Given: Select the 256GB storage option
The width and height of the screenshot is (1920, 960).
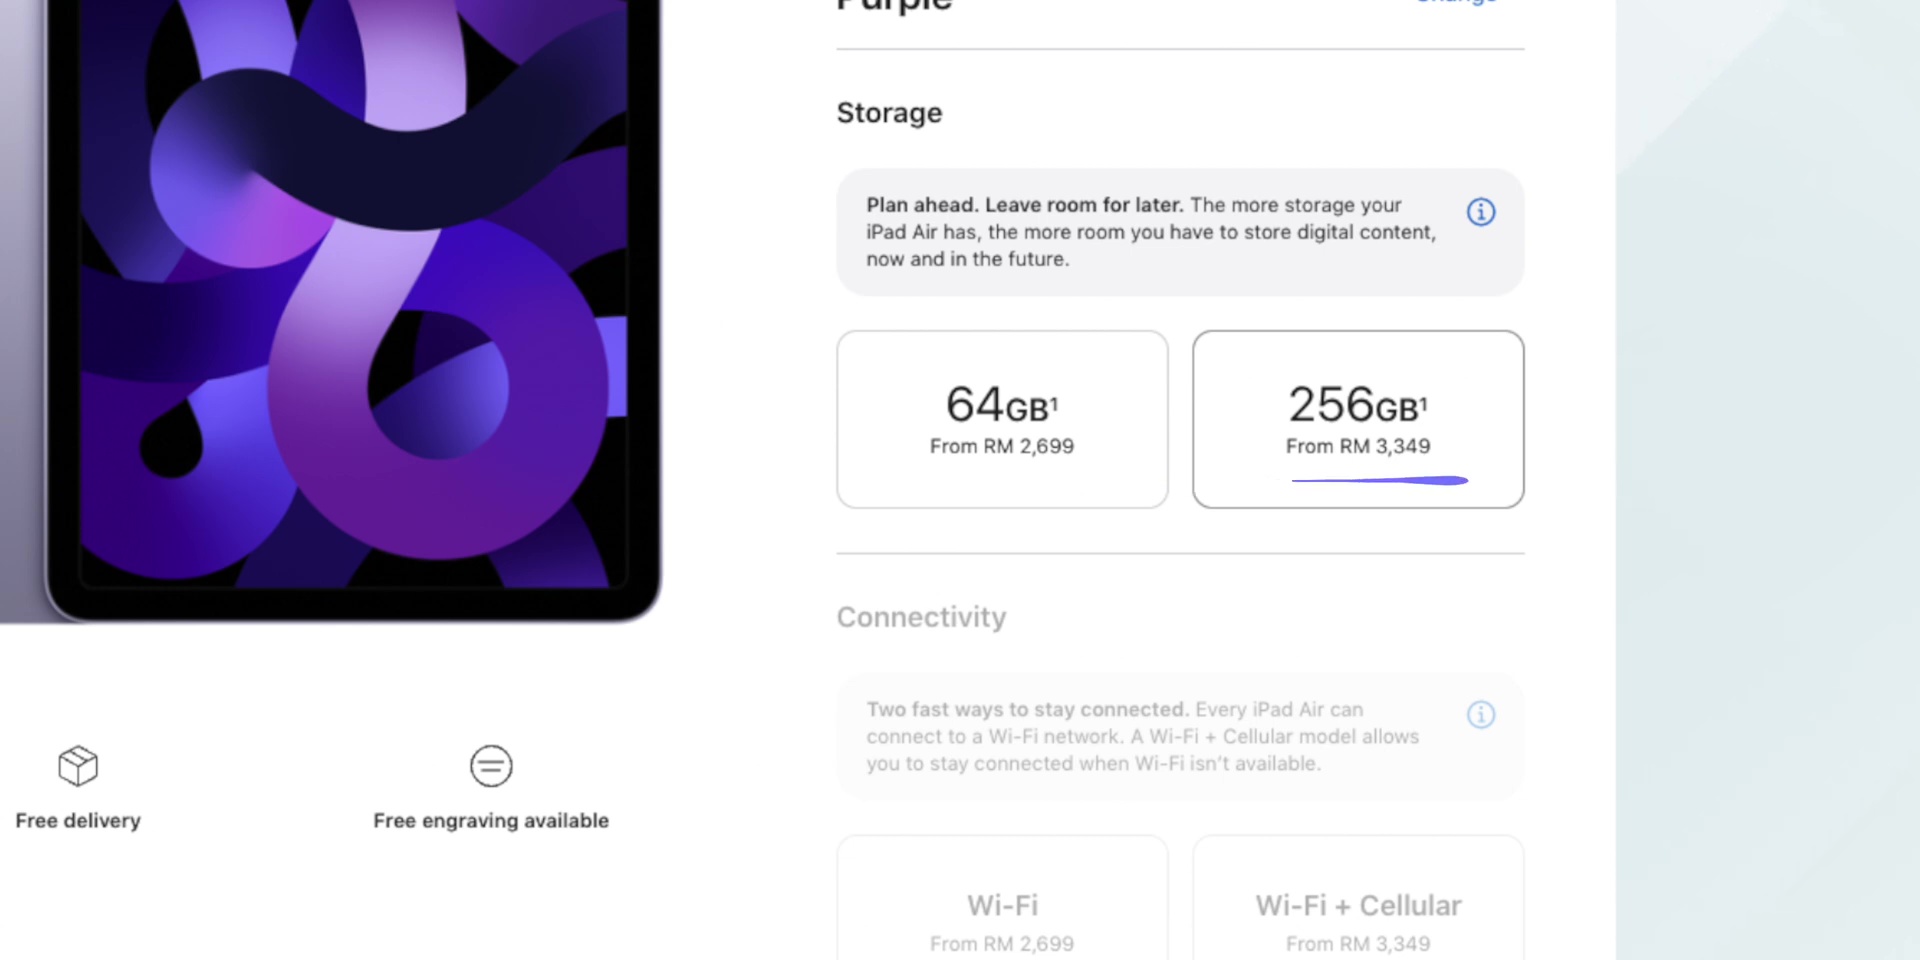Looking at the screenshot, I should coord(1358,419).
